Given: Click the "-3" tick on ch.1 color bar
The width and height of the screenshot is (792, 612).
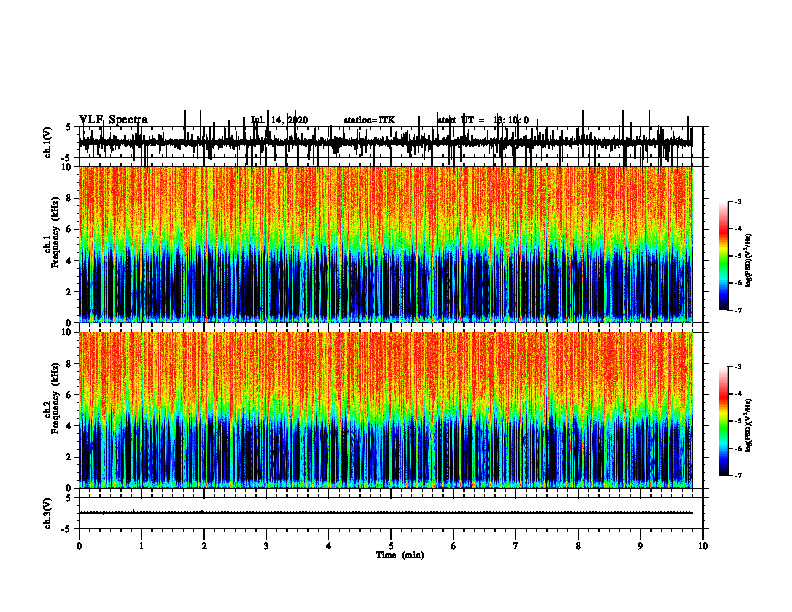Looking at the screenshot, I should click(738, 201).
